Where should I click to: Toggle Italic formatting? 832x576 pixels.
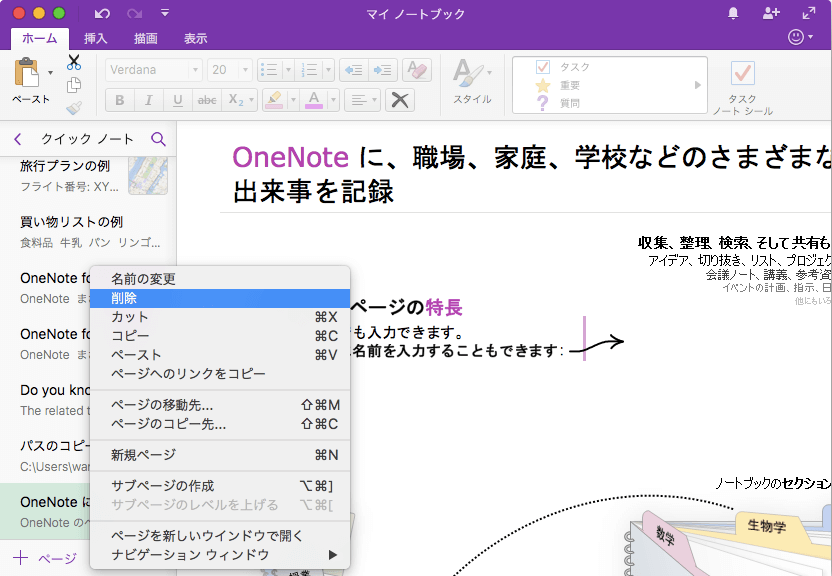149,100
